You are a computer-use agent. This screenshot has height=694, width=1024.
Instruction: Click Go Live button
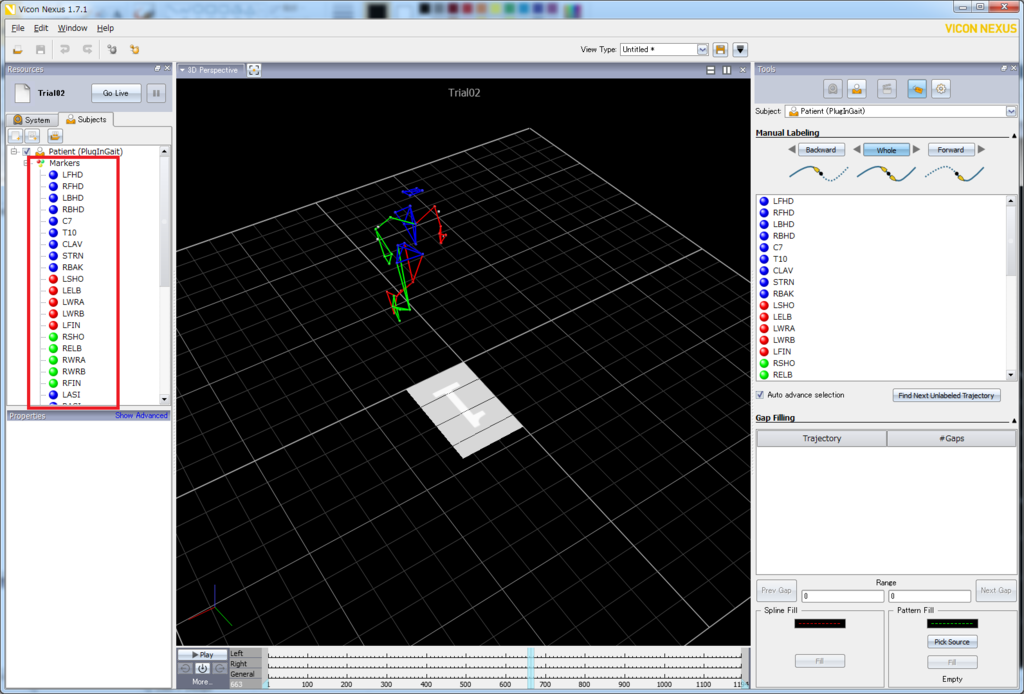[x=116, y=93]
